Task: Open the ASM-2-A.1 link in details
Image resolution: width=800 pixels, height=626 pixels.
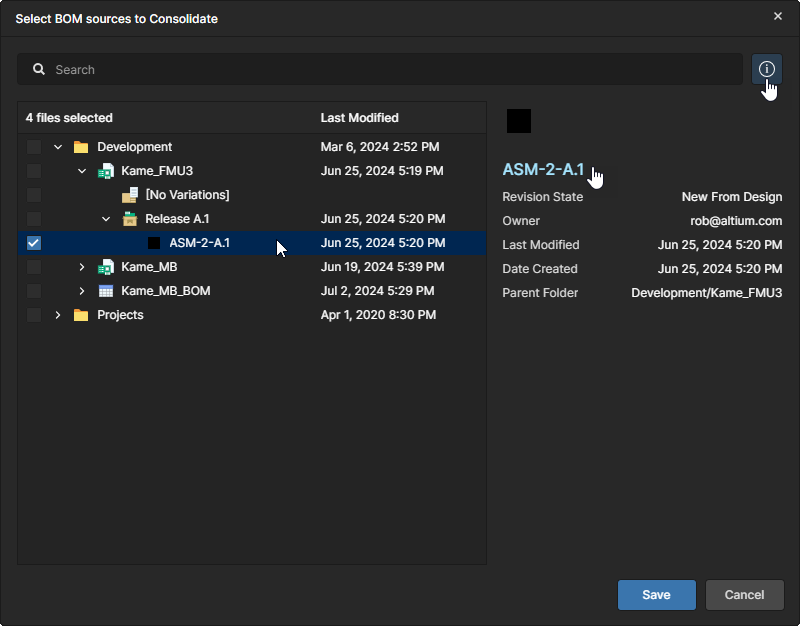Action: click(543, 169)
